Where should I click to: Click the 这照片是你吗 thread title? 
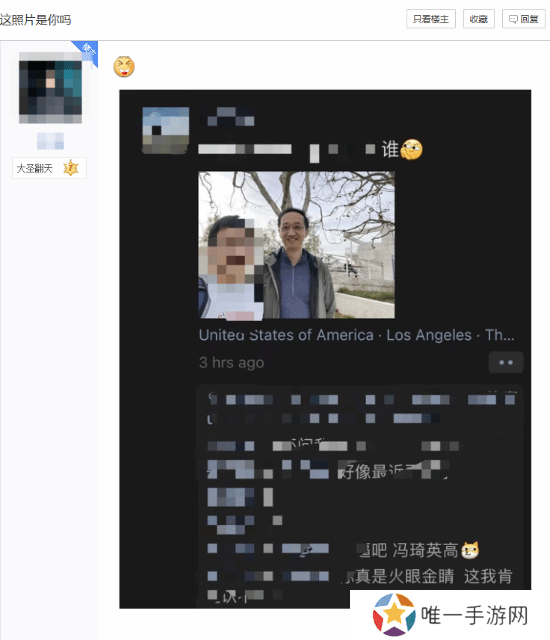[35, 20]
